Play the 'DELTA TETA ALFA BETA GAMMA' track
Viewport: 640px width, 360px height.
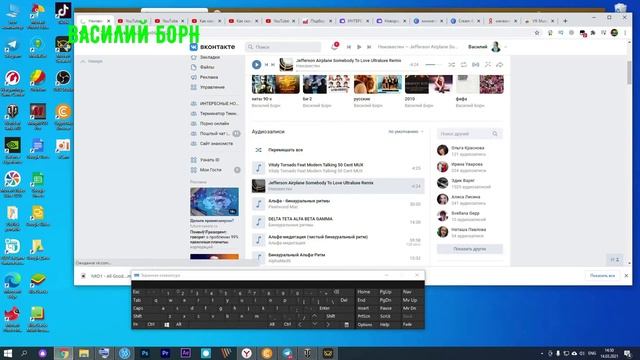(338, 222)
